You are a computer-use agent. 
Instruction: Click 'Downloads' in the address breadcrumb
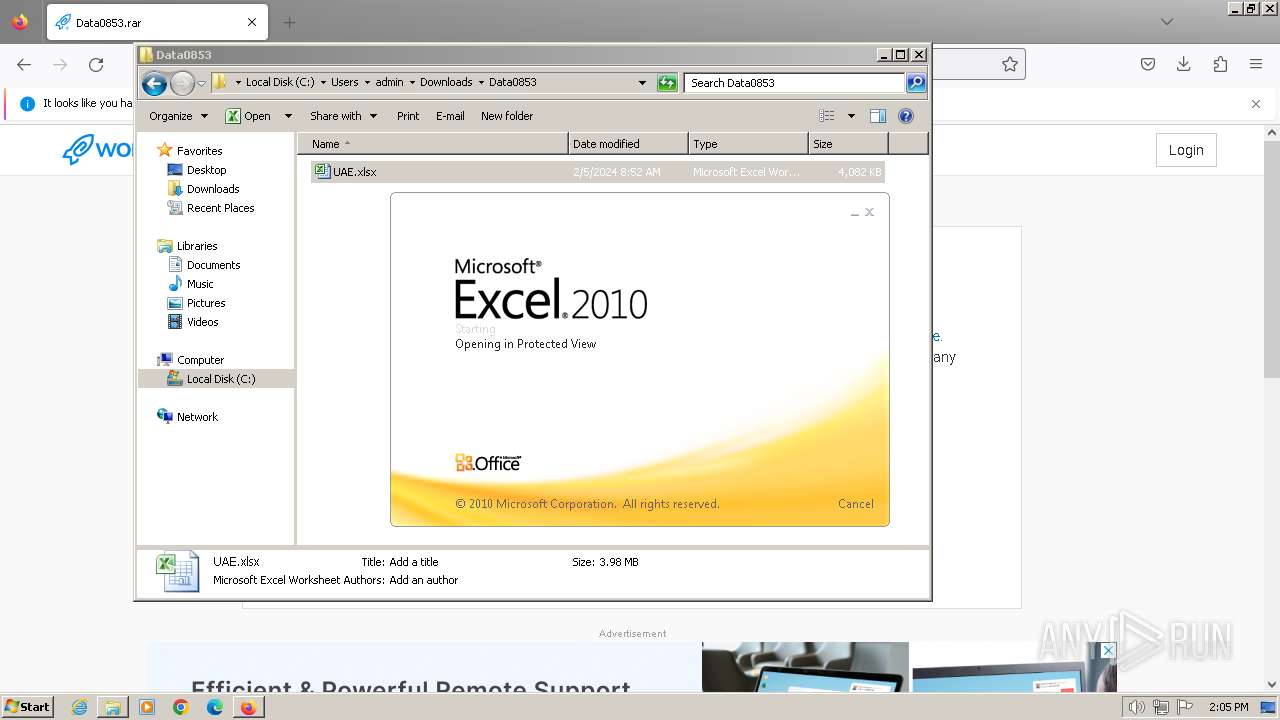click(x=446, y=83)
